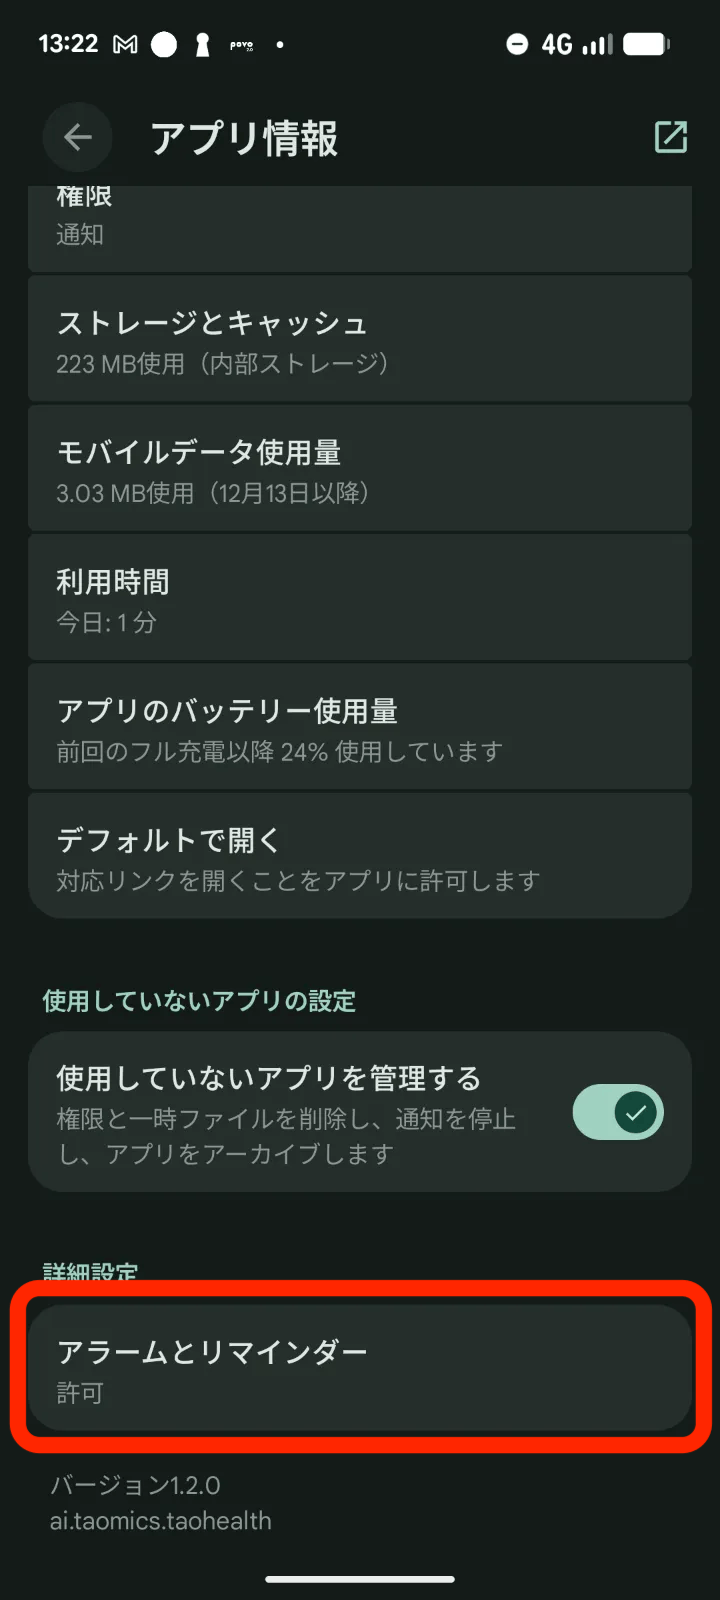The image size is (720, 1600).
Task: Open デフォルトで開く settings
Action: (360, 856)
